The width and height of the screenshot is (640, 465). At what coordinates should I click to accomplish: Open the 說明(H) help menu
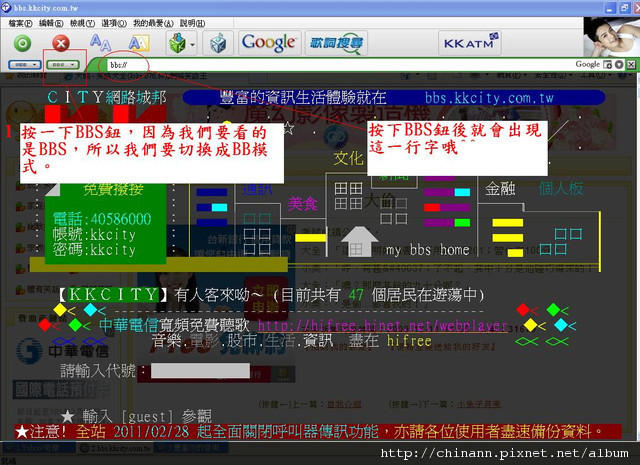(x=192, y=23)
